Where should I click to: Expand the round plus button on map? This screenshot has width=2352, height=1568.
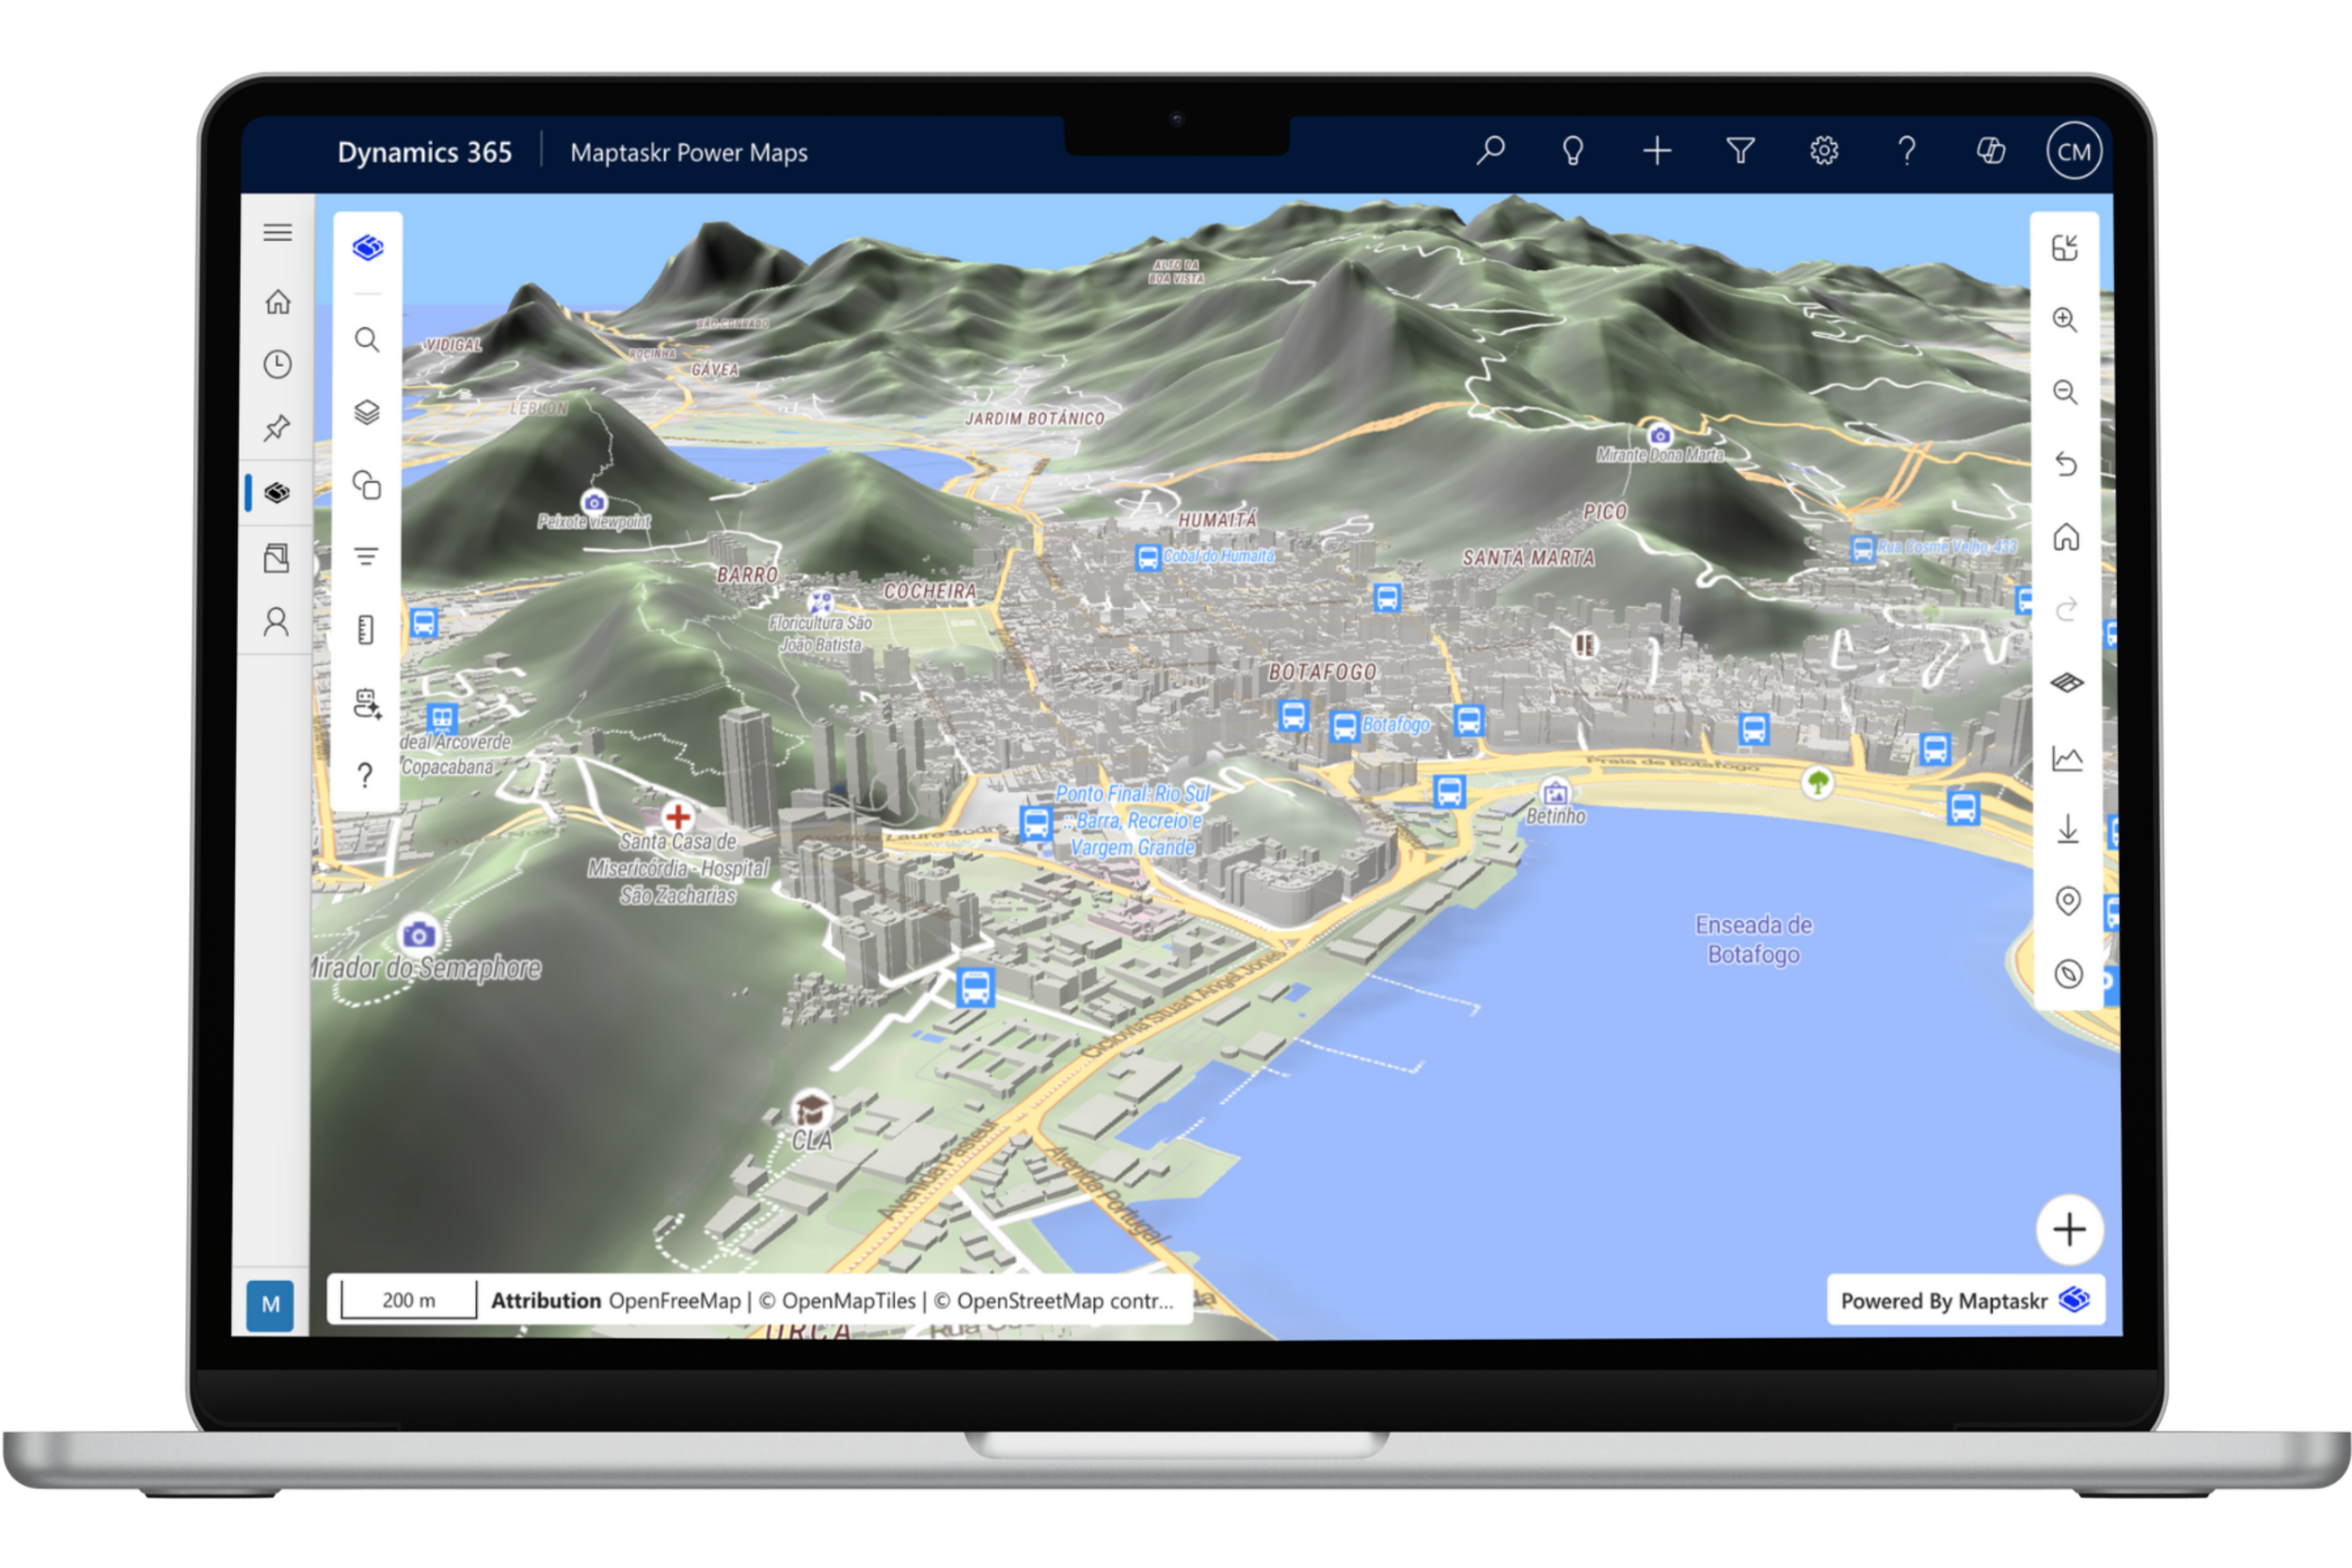[2069, 1229]
